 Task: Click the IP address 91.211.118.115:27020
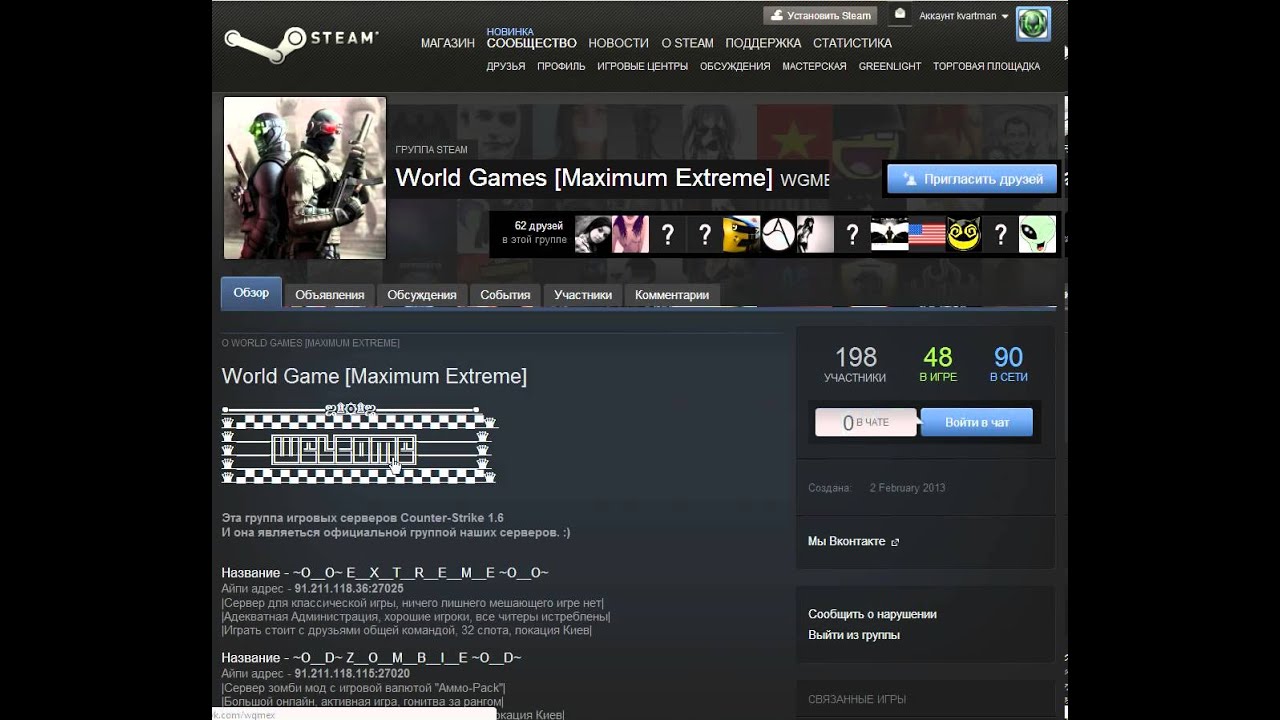coord(352,674)
